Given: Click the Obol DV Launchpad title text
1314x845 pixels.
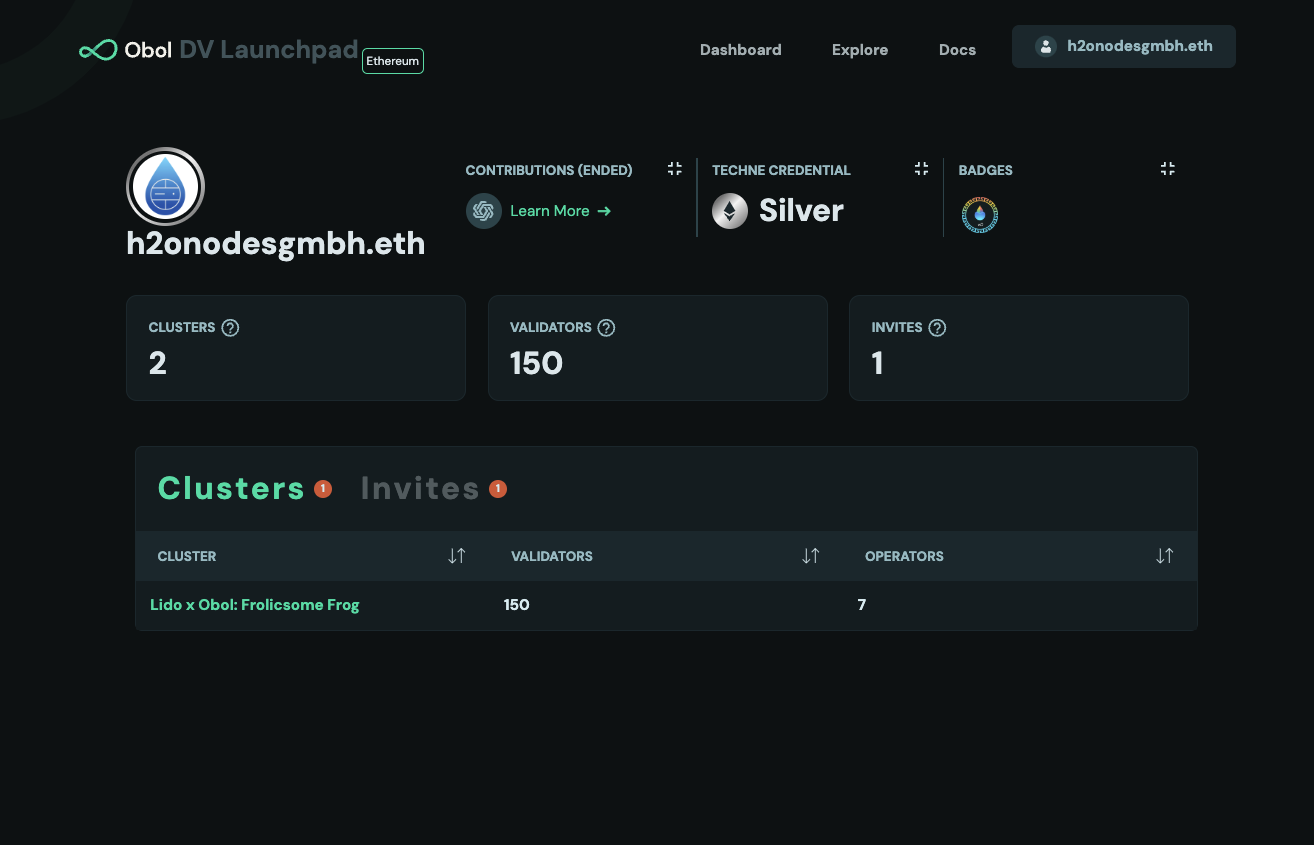Looking at the screenshot, I should point(241,50).
